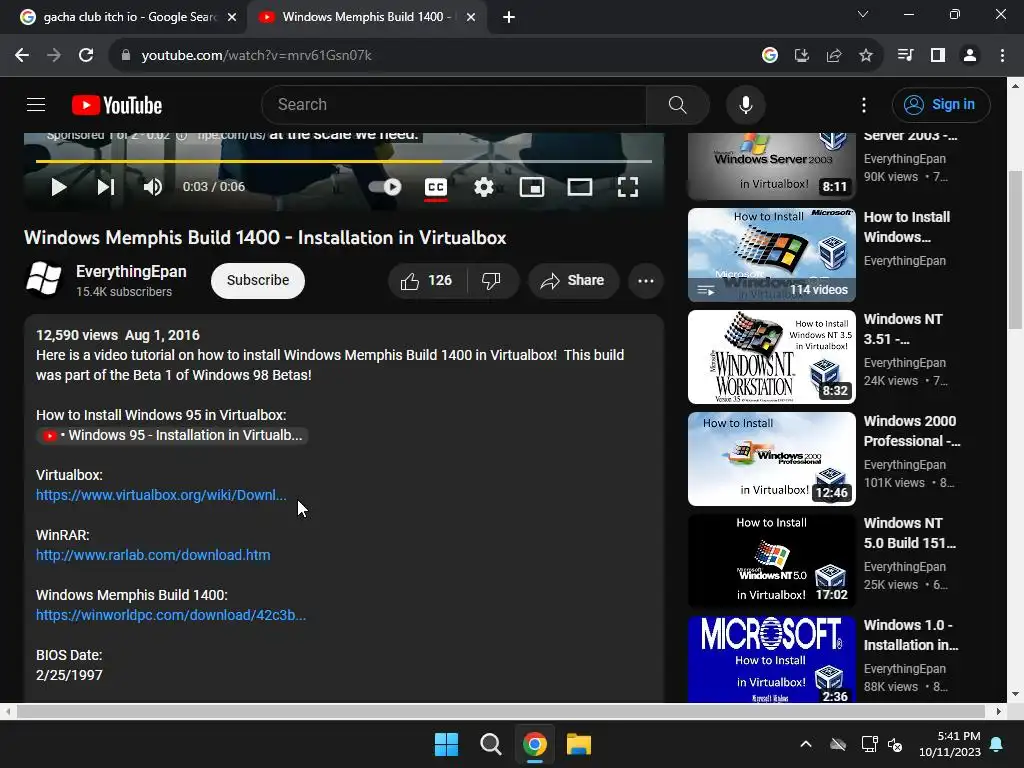Sign in to YouTube
Screen dimensions: 1024x768
[x=941, y=104]
